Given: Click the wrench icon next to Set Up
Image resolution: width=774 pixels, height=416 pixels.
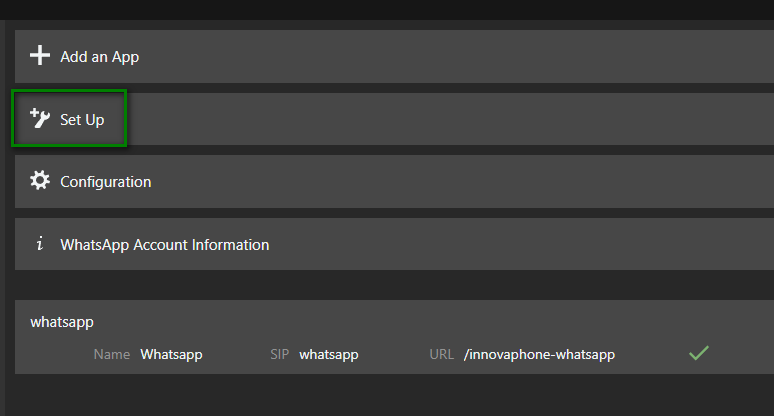Looking at the screenshot, I should click(39, 119).
